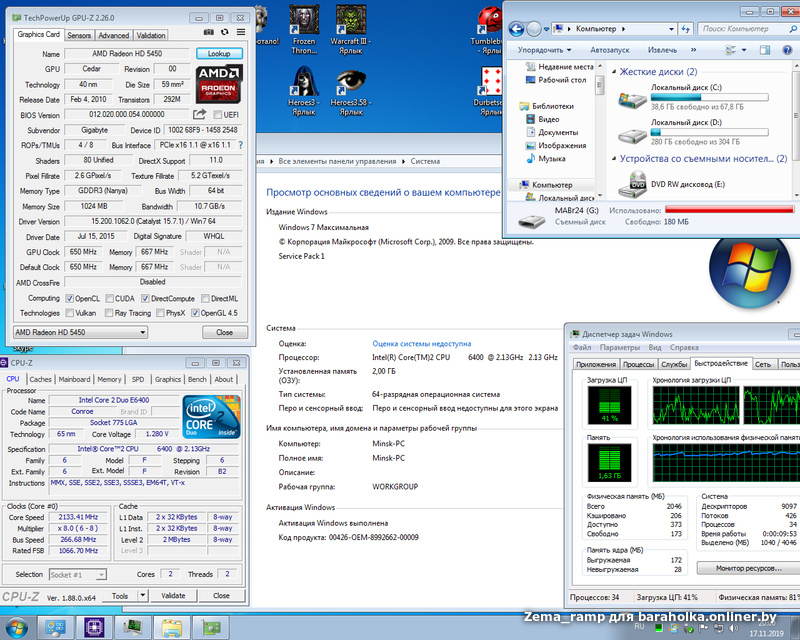800x640 pixels.
Task: Open the CPU-Z Tools dropdown arrow
Action: tap(143, 596)
